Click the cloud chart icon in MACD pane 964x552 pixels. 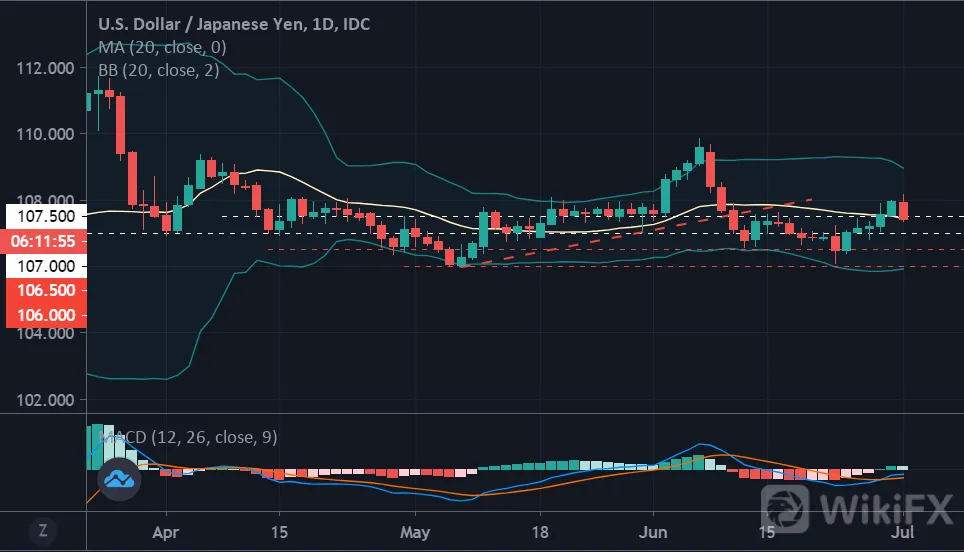pyautogui.click(x=119, y=479)
